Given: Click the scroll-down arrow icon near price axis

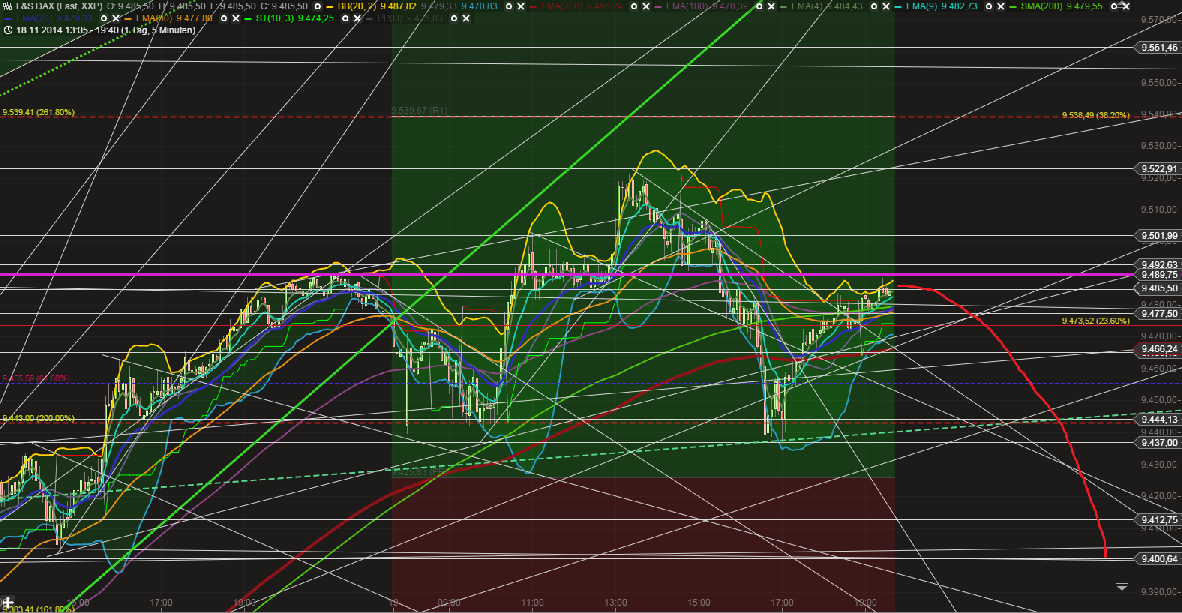Looking at the screenshot, I should [1122, 587].
